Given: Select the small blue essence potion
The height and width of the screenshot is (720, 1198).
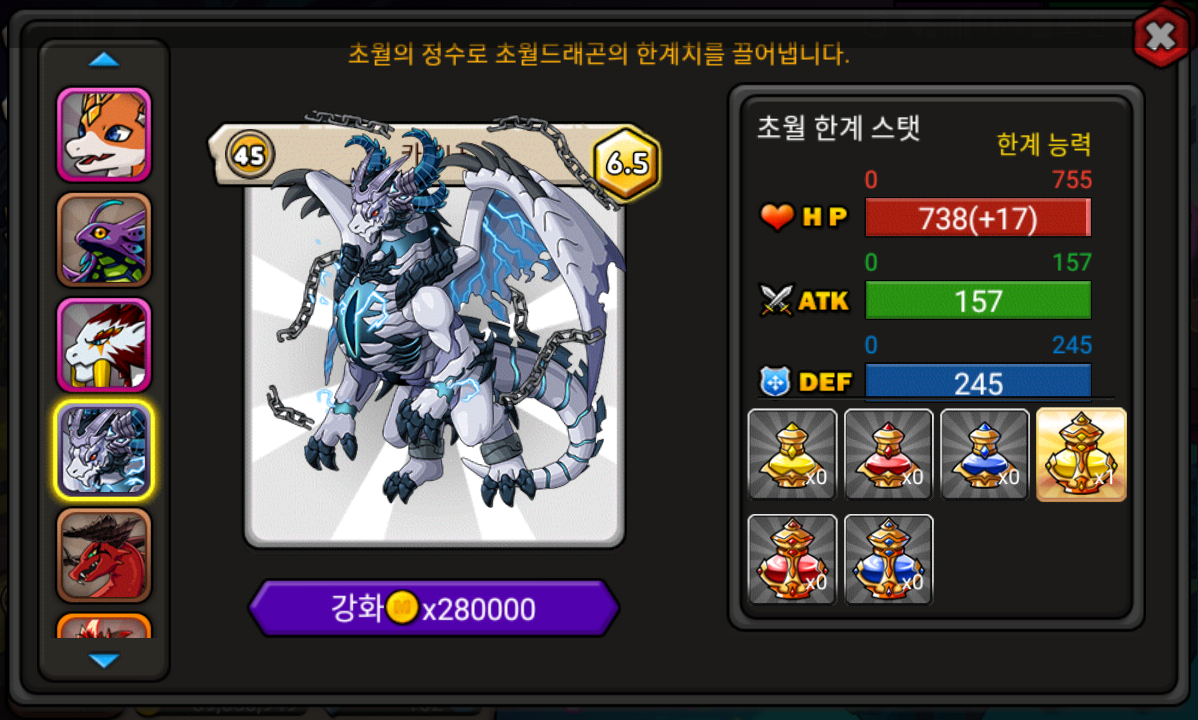Looking at the screenshot, I should pos(985,454).
